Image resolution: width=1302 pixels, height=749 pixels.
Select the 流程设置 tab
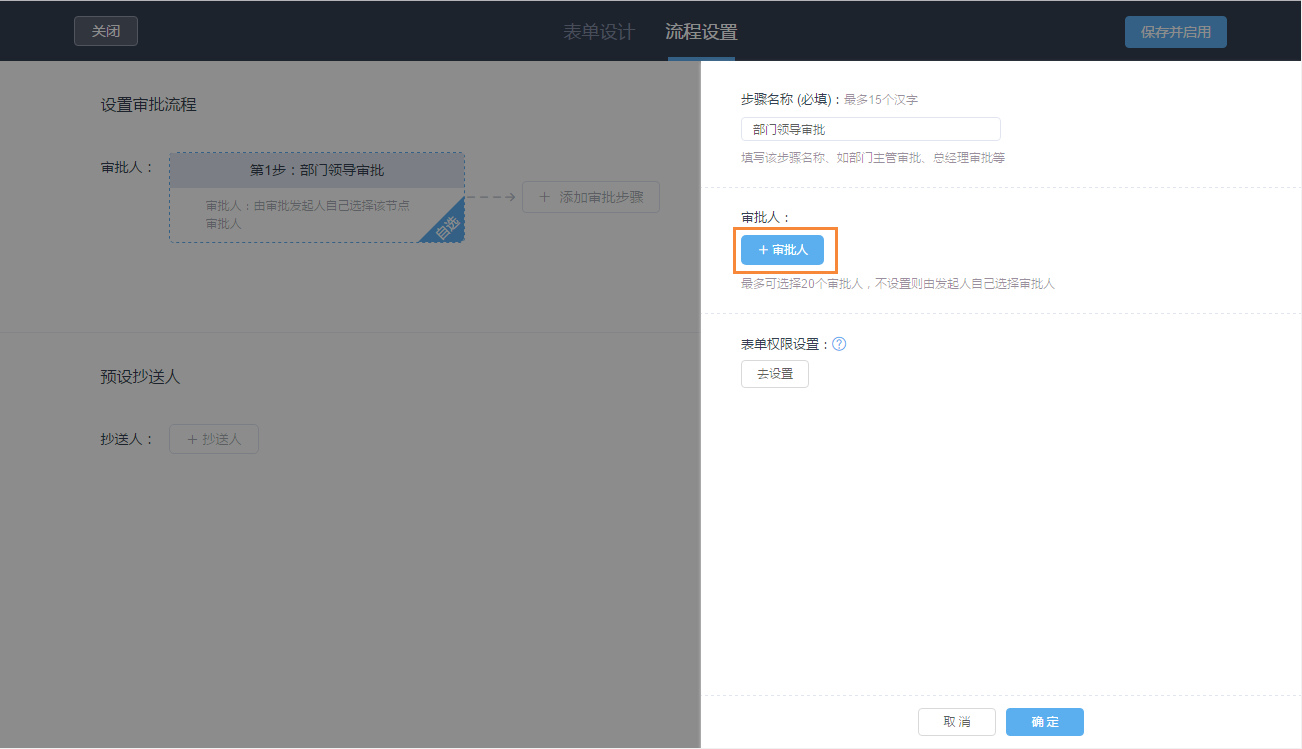(x=701, y=31)
